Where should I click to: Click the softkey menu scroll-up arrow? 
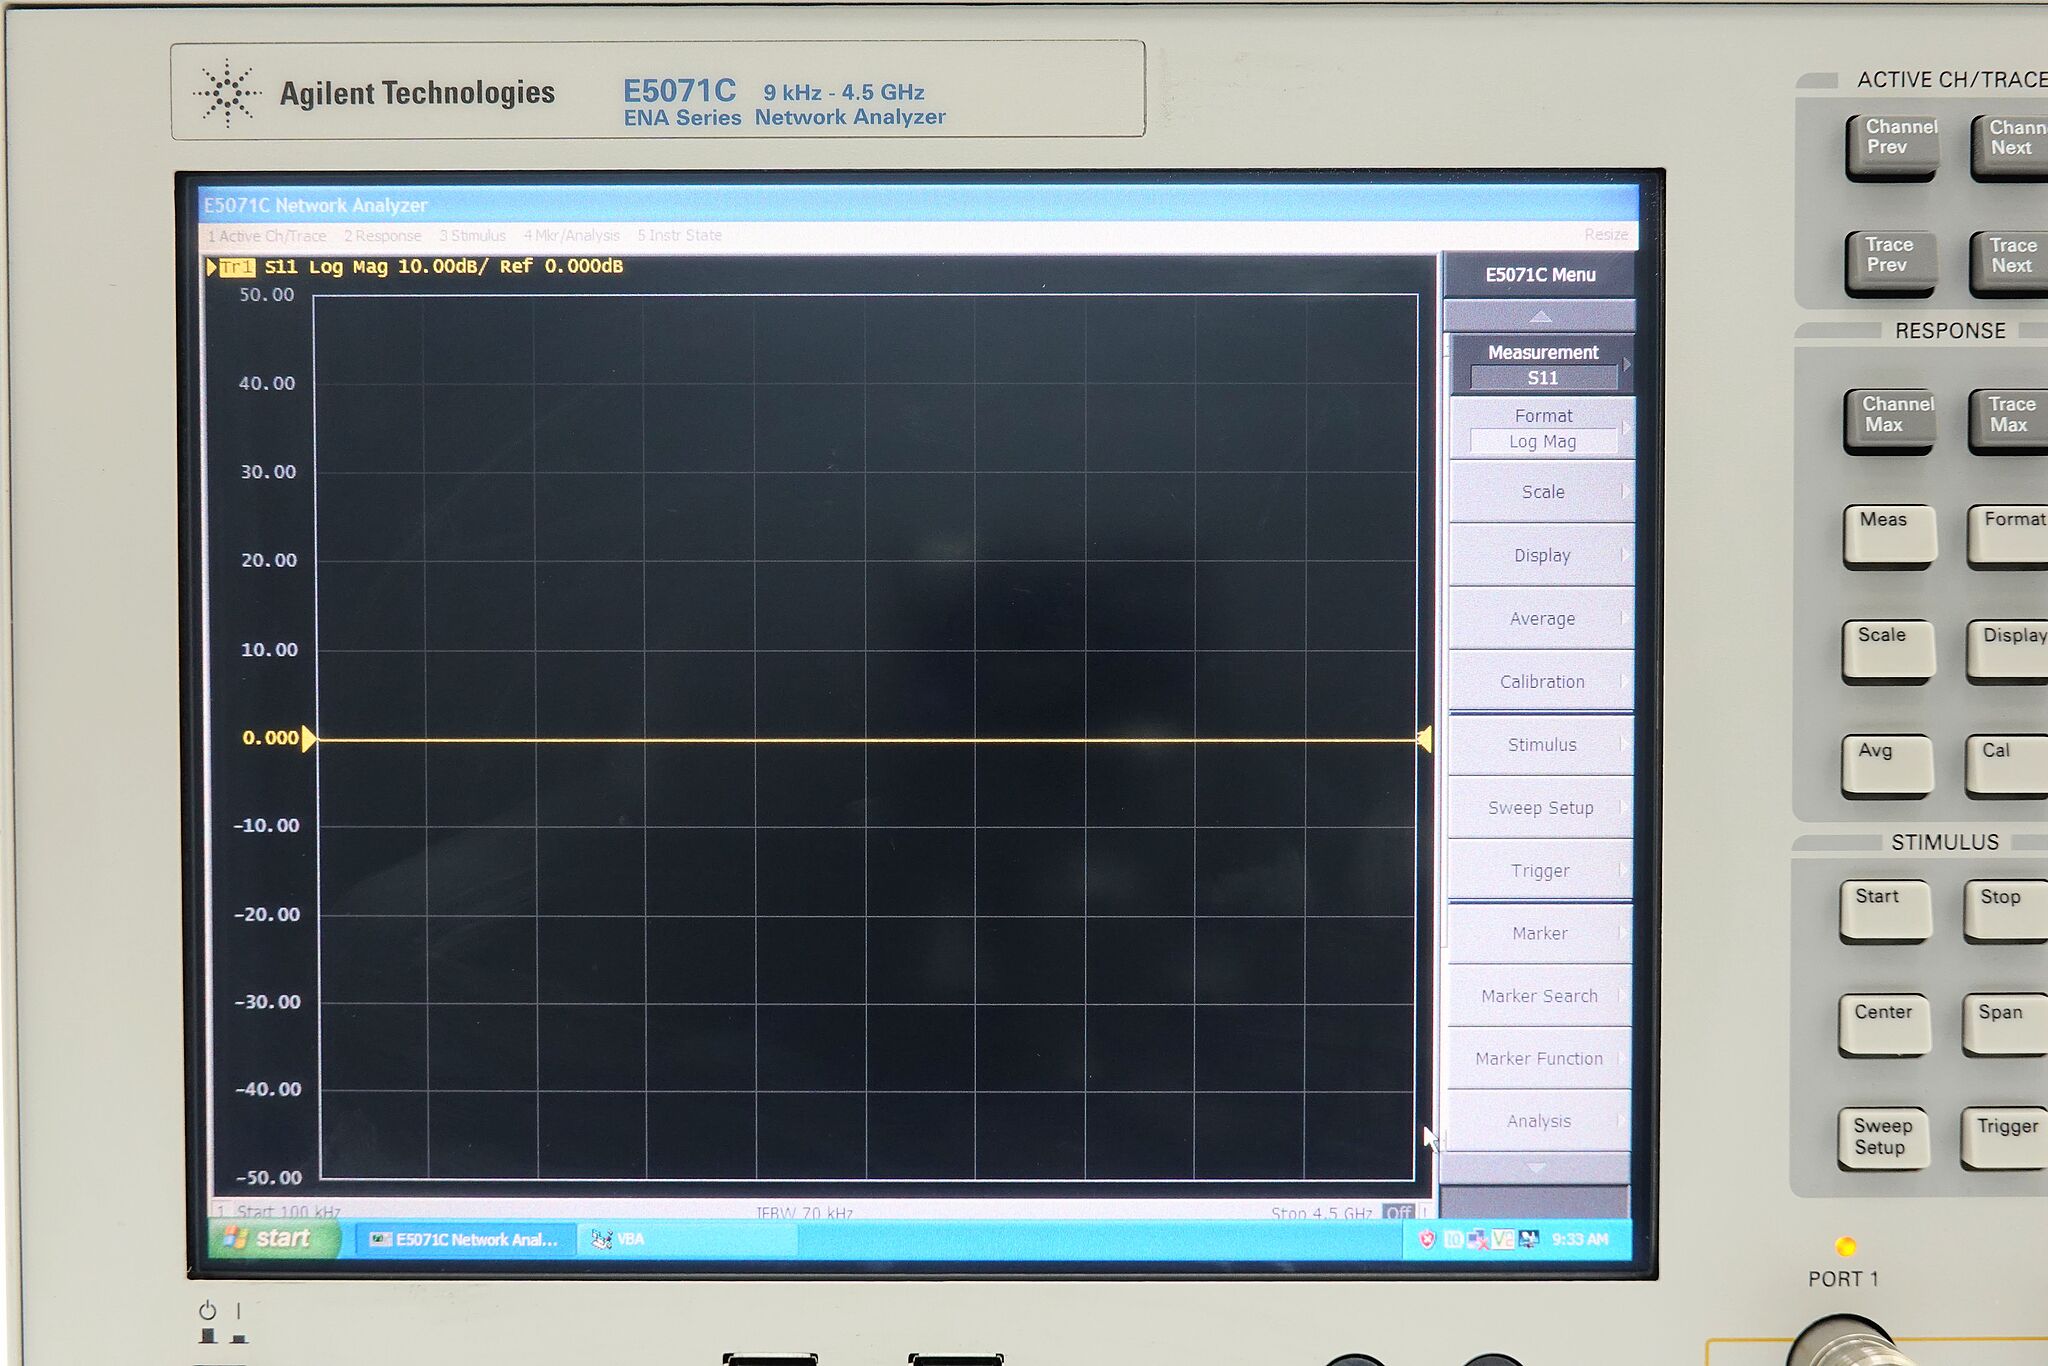[1540, 316]
